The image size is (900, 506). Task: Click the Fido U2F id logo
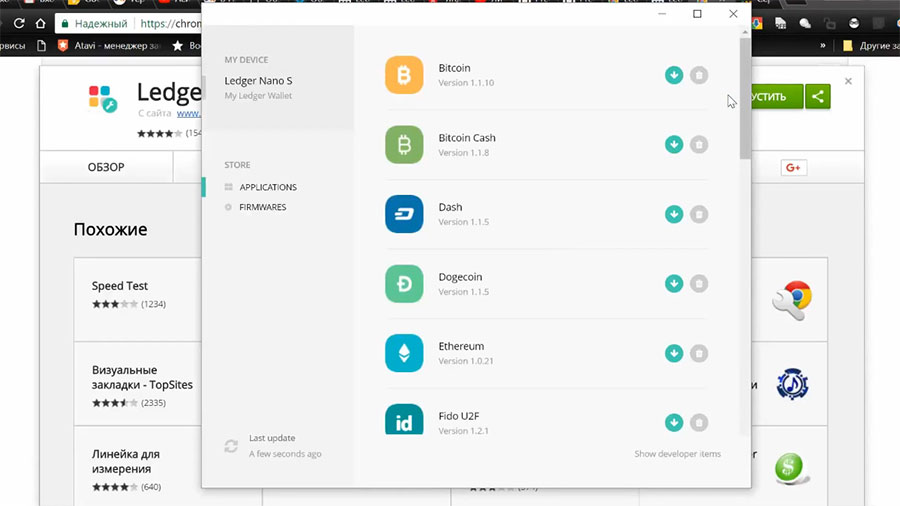click(x=404, y=419)
